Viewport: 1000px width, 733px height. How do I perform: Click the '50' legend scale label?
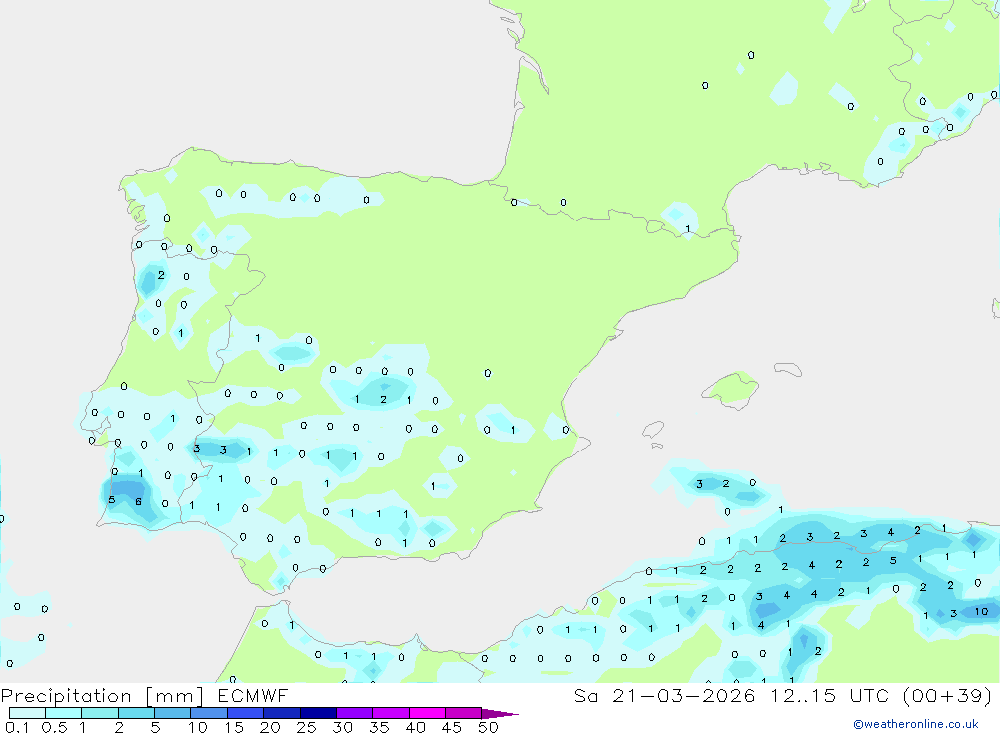(487, 727)
